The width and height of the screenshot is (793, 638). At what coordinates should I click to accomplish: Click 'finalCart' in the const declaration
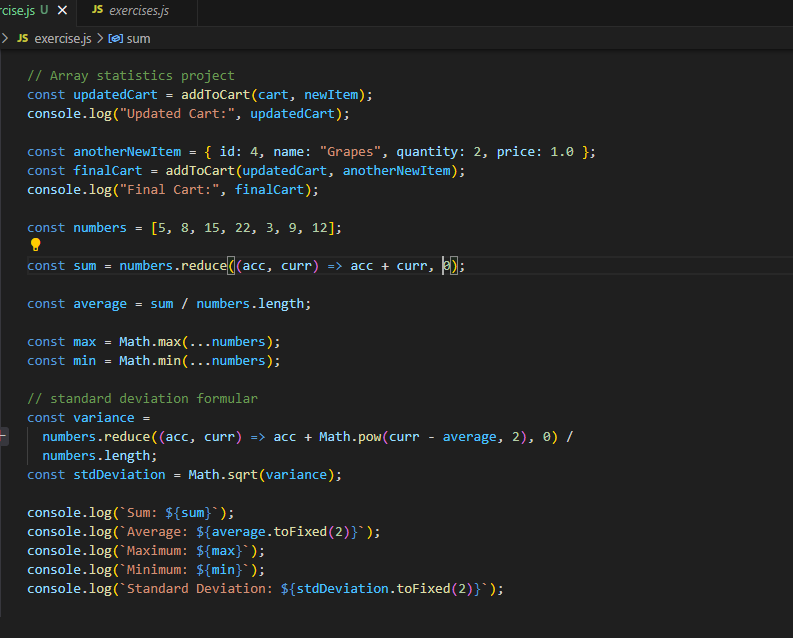coord(108,170)
